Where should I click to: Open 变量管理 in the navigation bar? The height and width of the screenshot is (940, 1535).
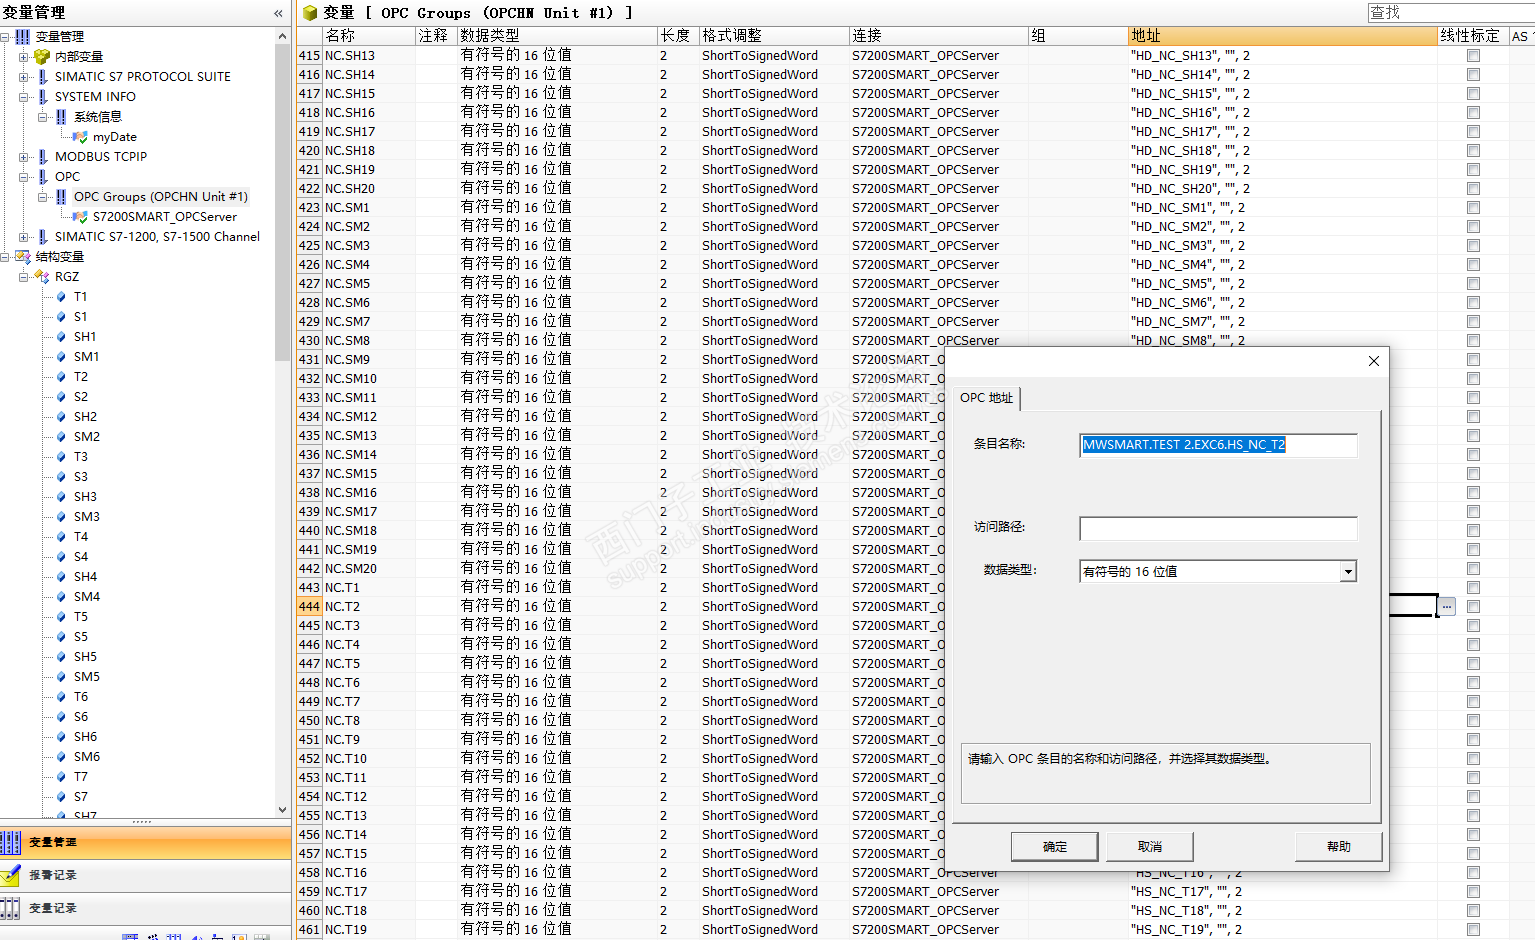point(145,843)
